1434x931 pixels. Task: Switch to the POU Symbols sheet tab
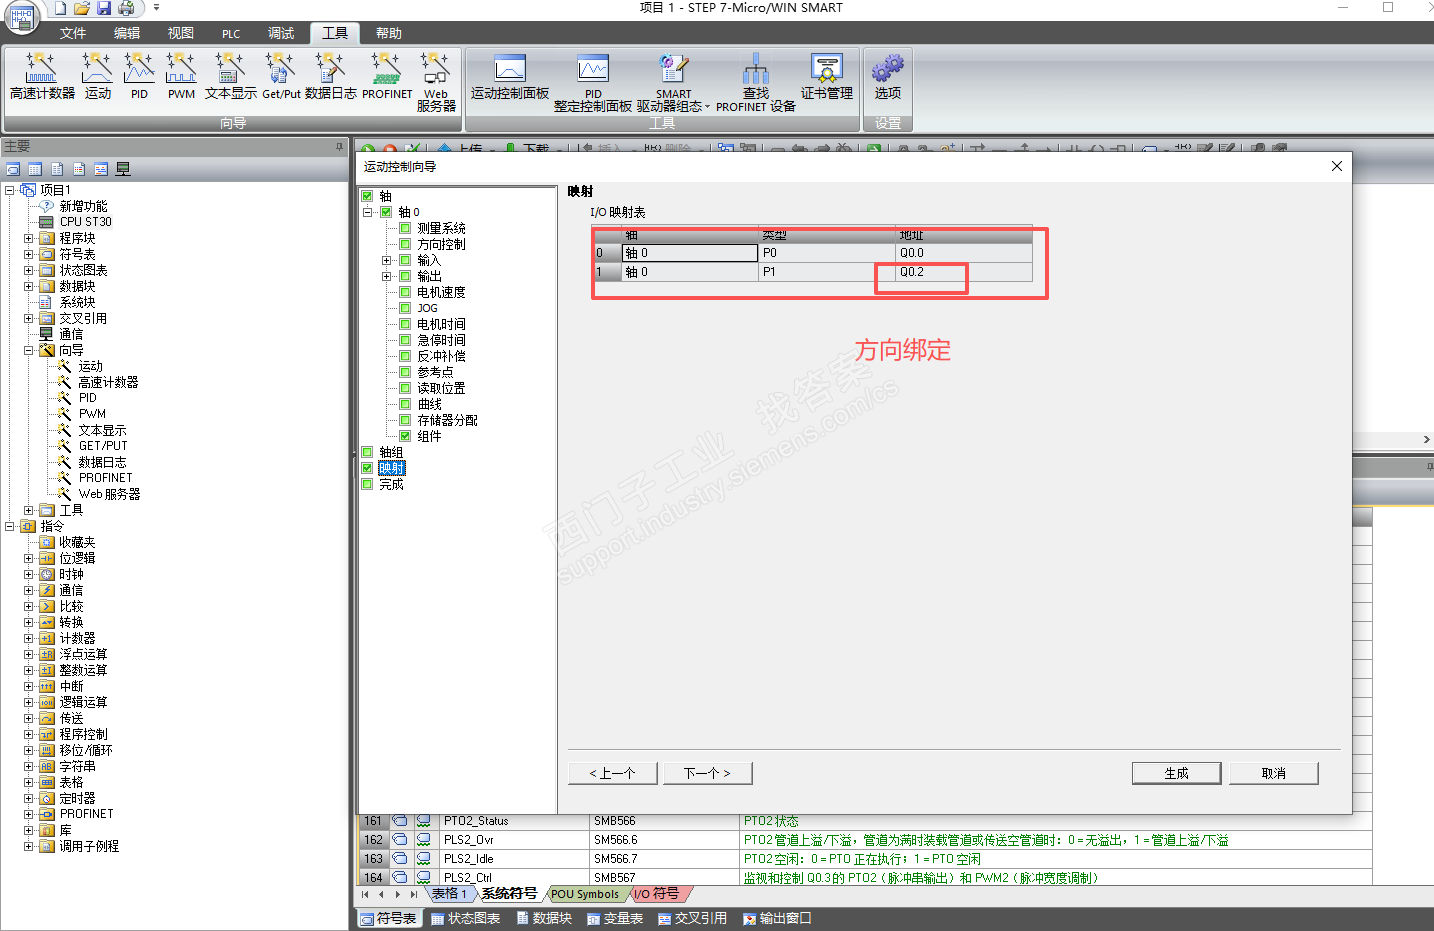585,894
